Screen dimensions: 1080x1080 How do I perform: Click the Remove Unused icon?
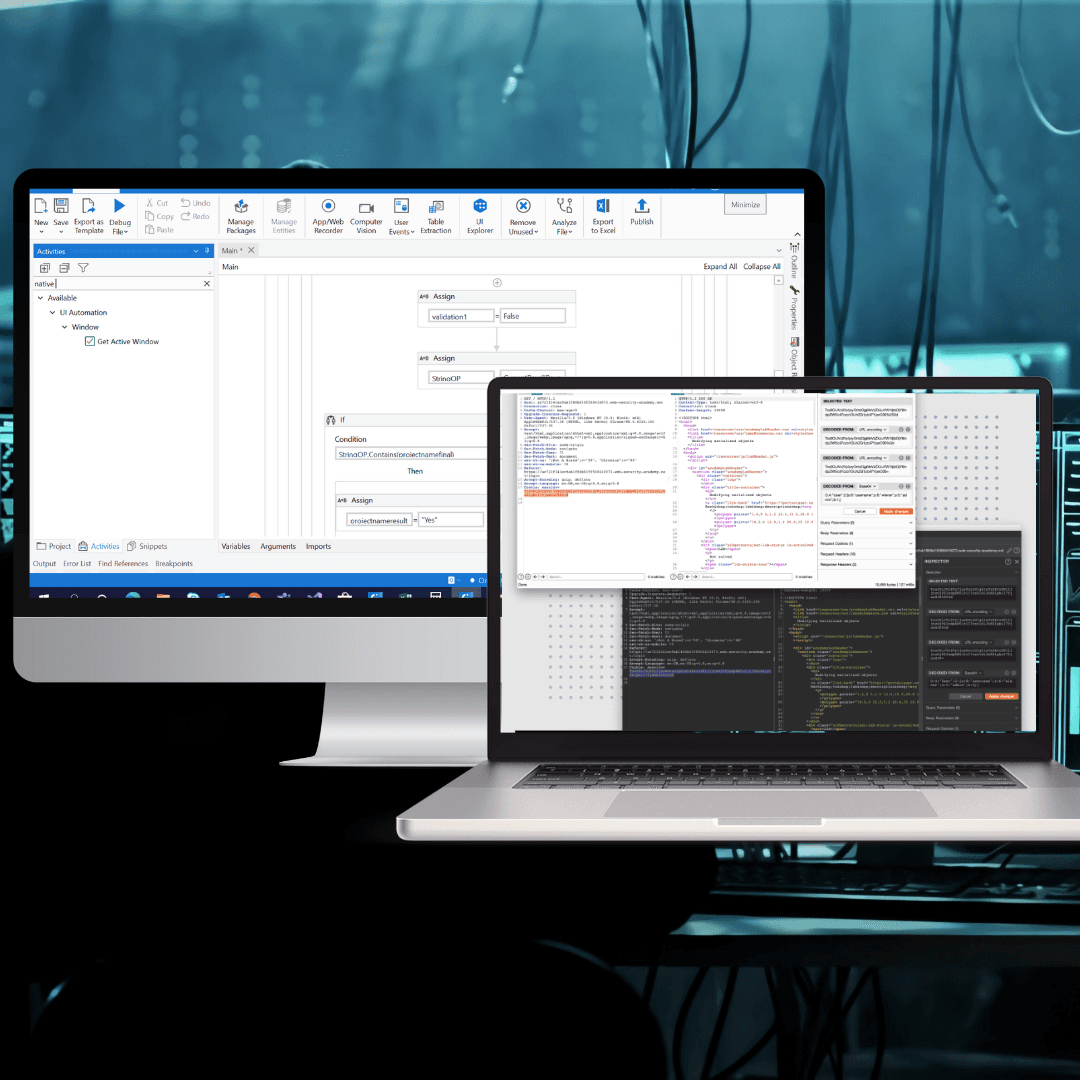[523, 206]
